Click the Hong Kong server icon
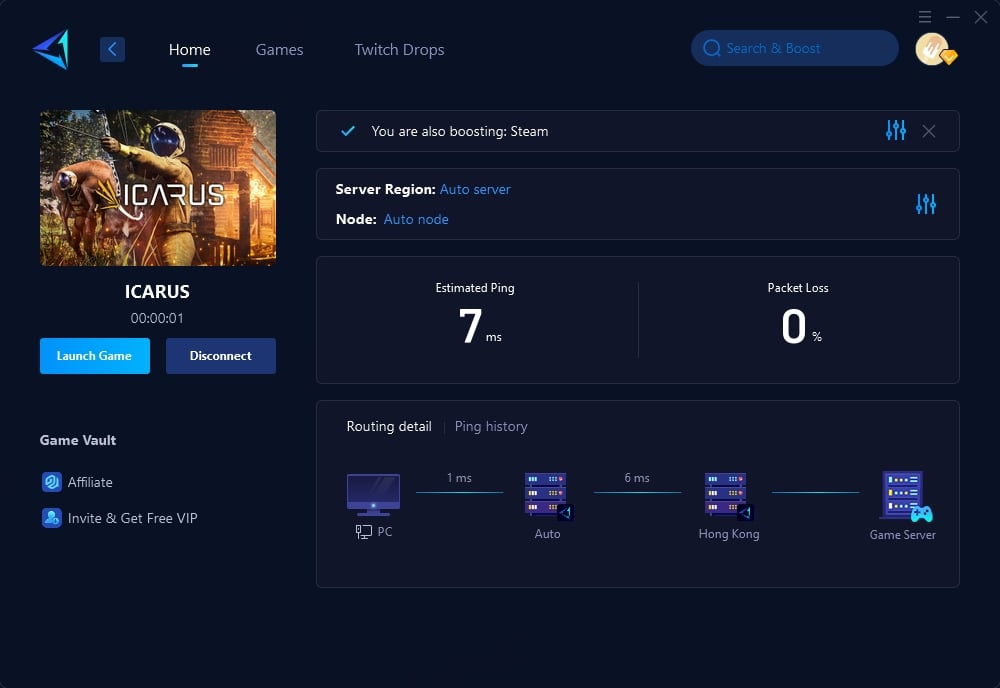 coord(728,496)
